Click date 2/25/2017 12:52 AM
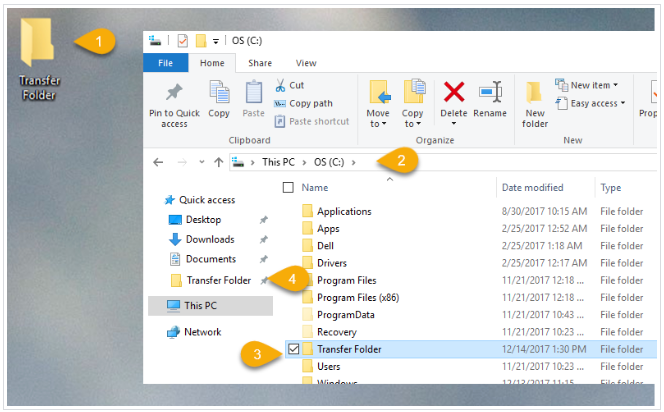 (x=544, y=229)
